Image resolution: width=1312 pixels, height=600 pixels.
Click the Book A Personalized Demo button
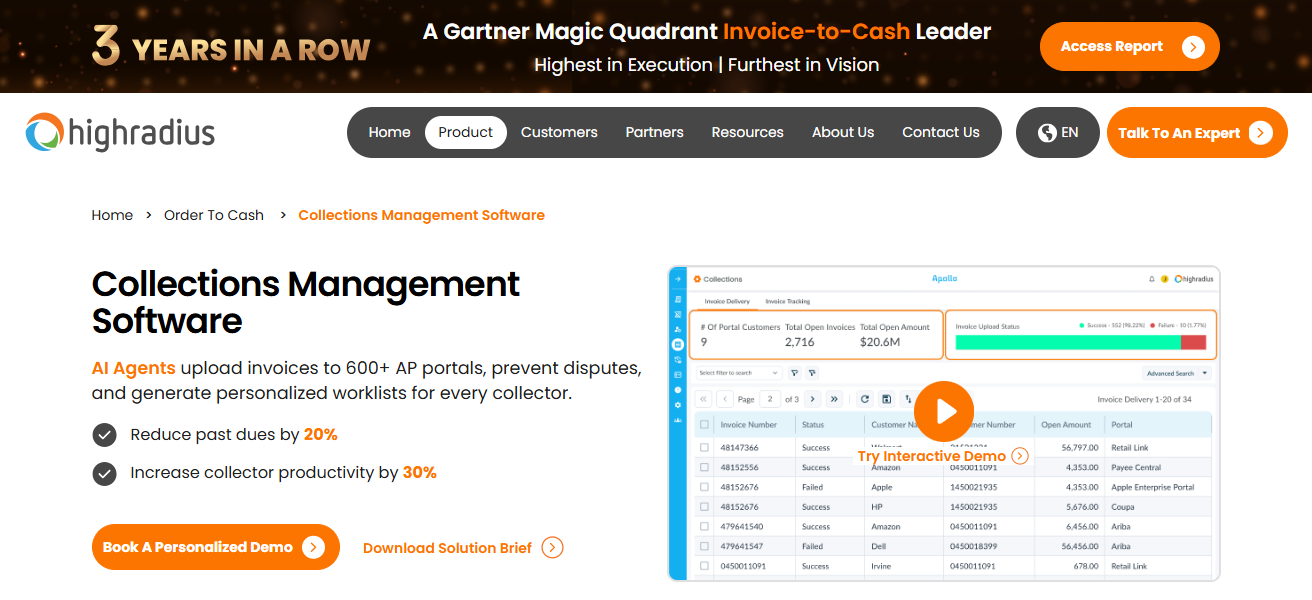(215, 547)
